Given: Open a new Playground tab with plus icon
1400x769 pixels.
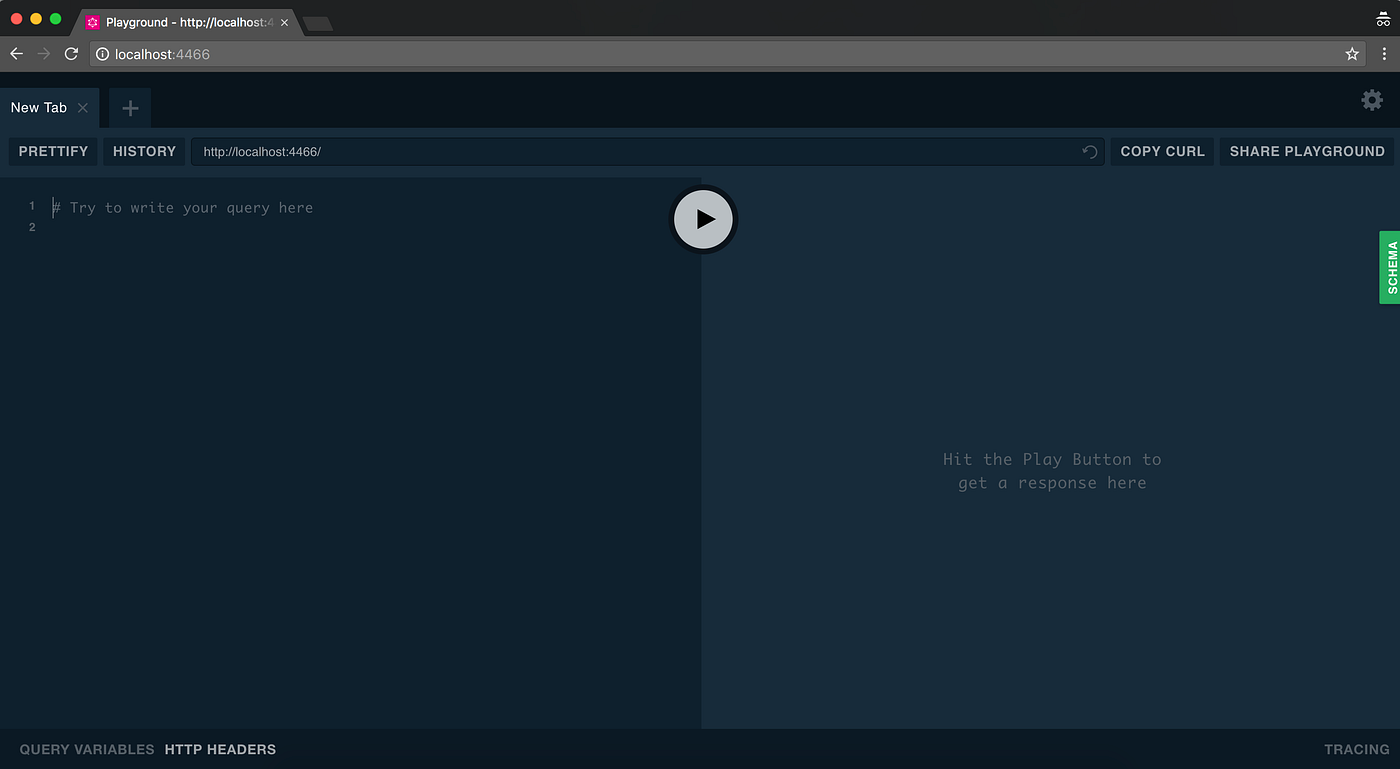Looking at the screenshot, I should (x=129, y=107).
